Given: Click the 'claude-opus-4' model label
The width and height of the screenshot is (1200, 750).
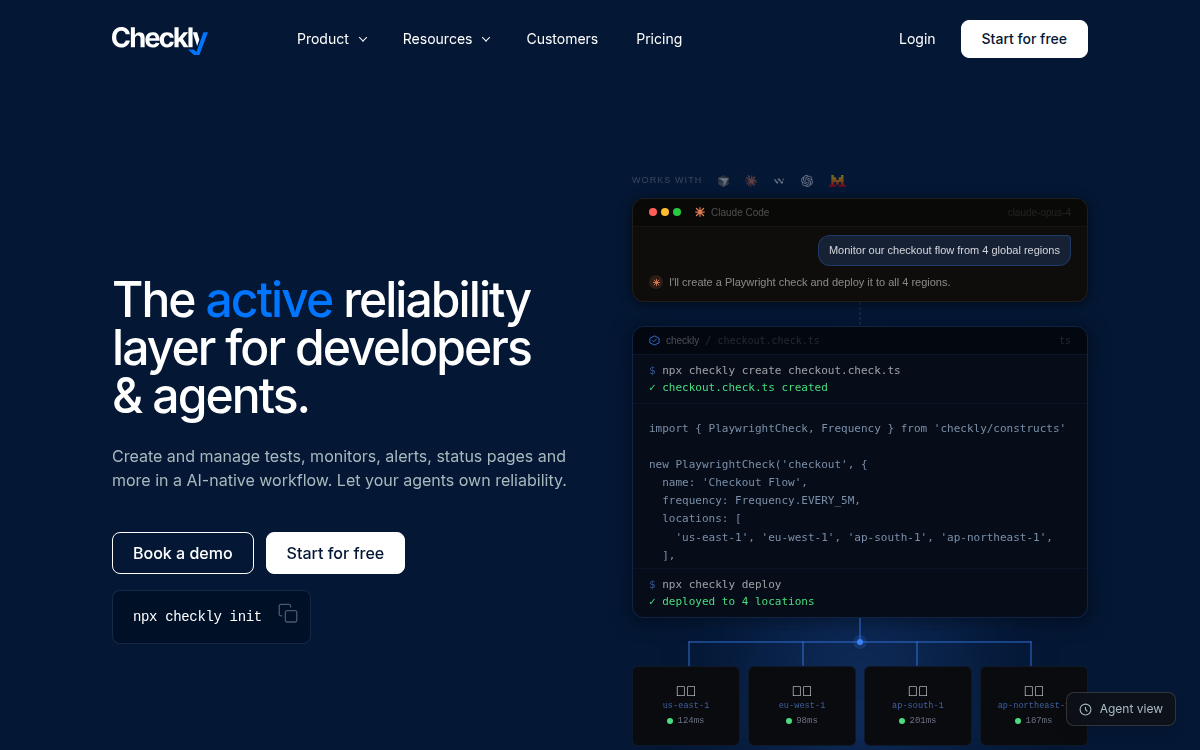Looking at the screenshot, I should click(1039, 212).
